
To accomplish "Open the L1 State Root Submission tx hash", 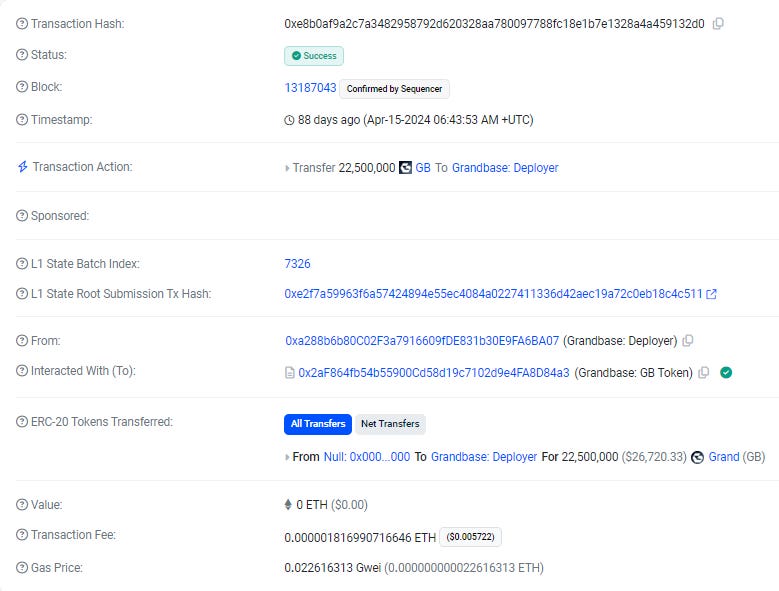I will [493, 294].
